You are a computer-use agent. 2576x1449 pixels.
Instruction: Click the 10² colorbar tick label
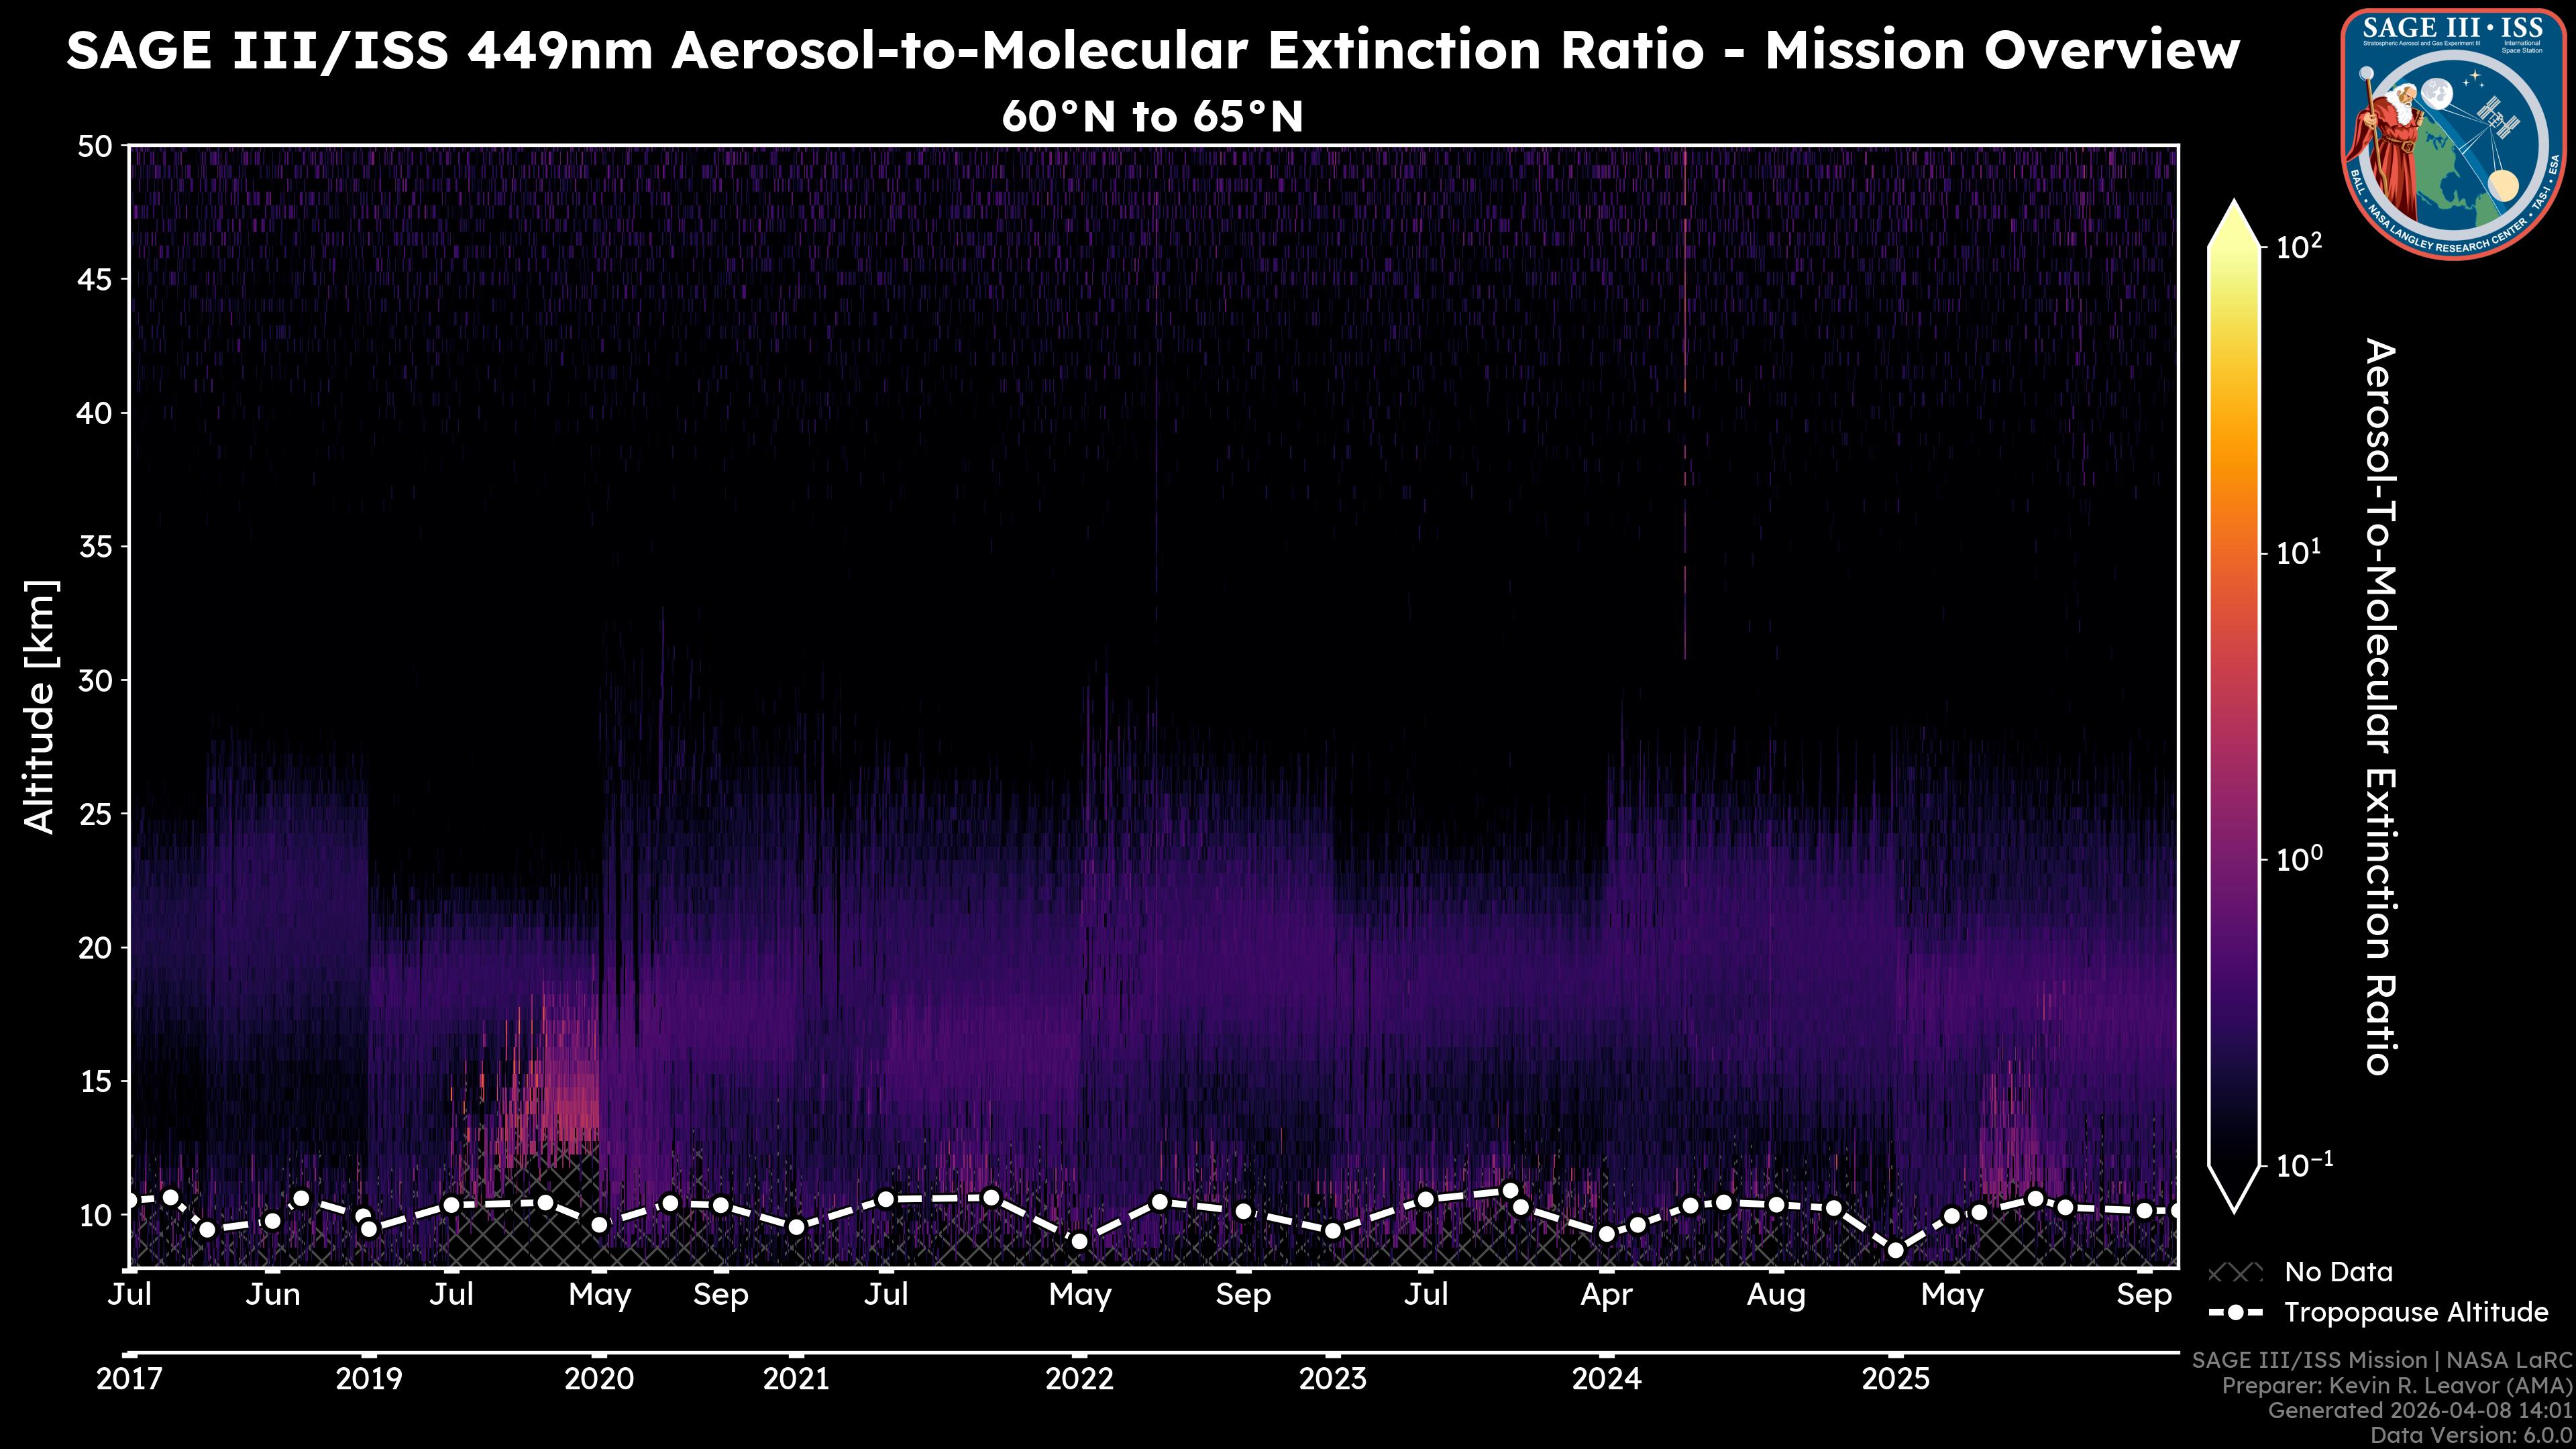(2299, 246)
